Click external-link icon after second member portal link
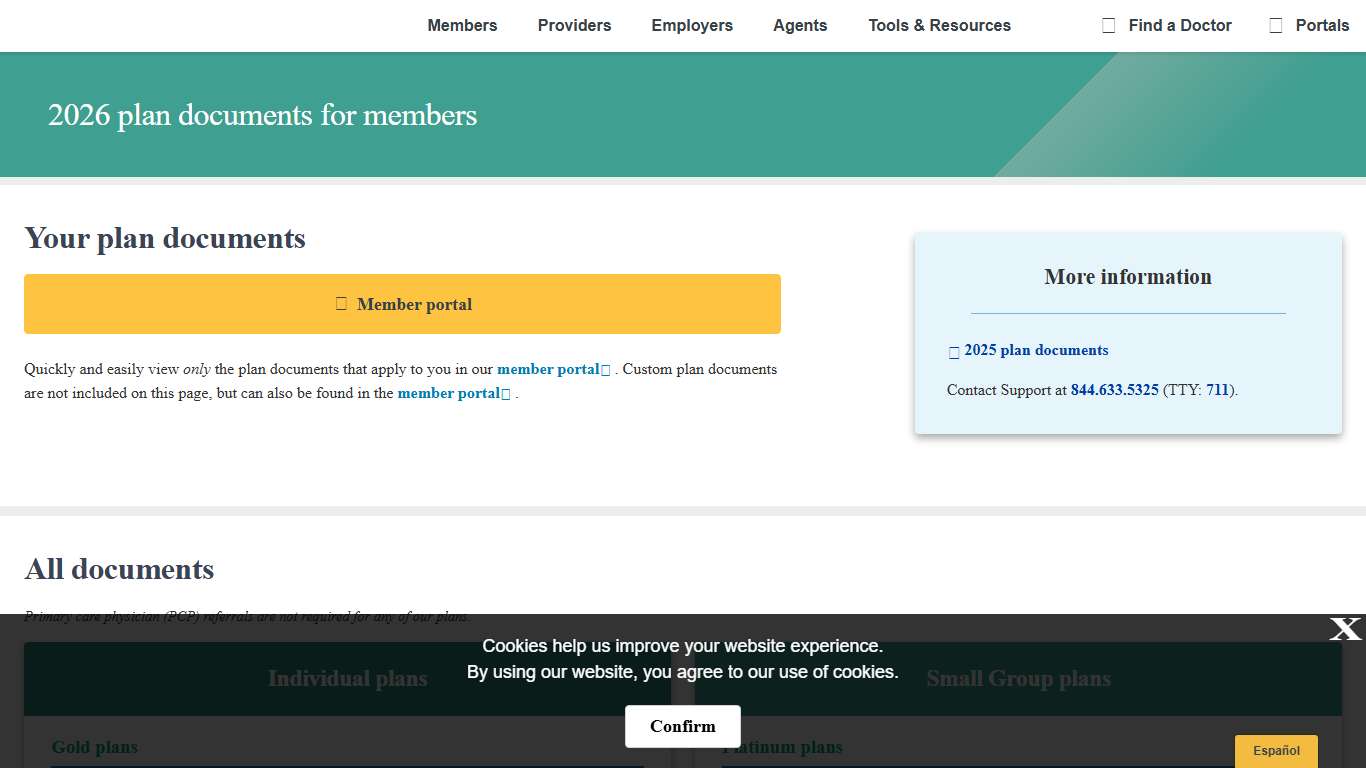 click(506, 394)
